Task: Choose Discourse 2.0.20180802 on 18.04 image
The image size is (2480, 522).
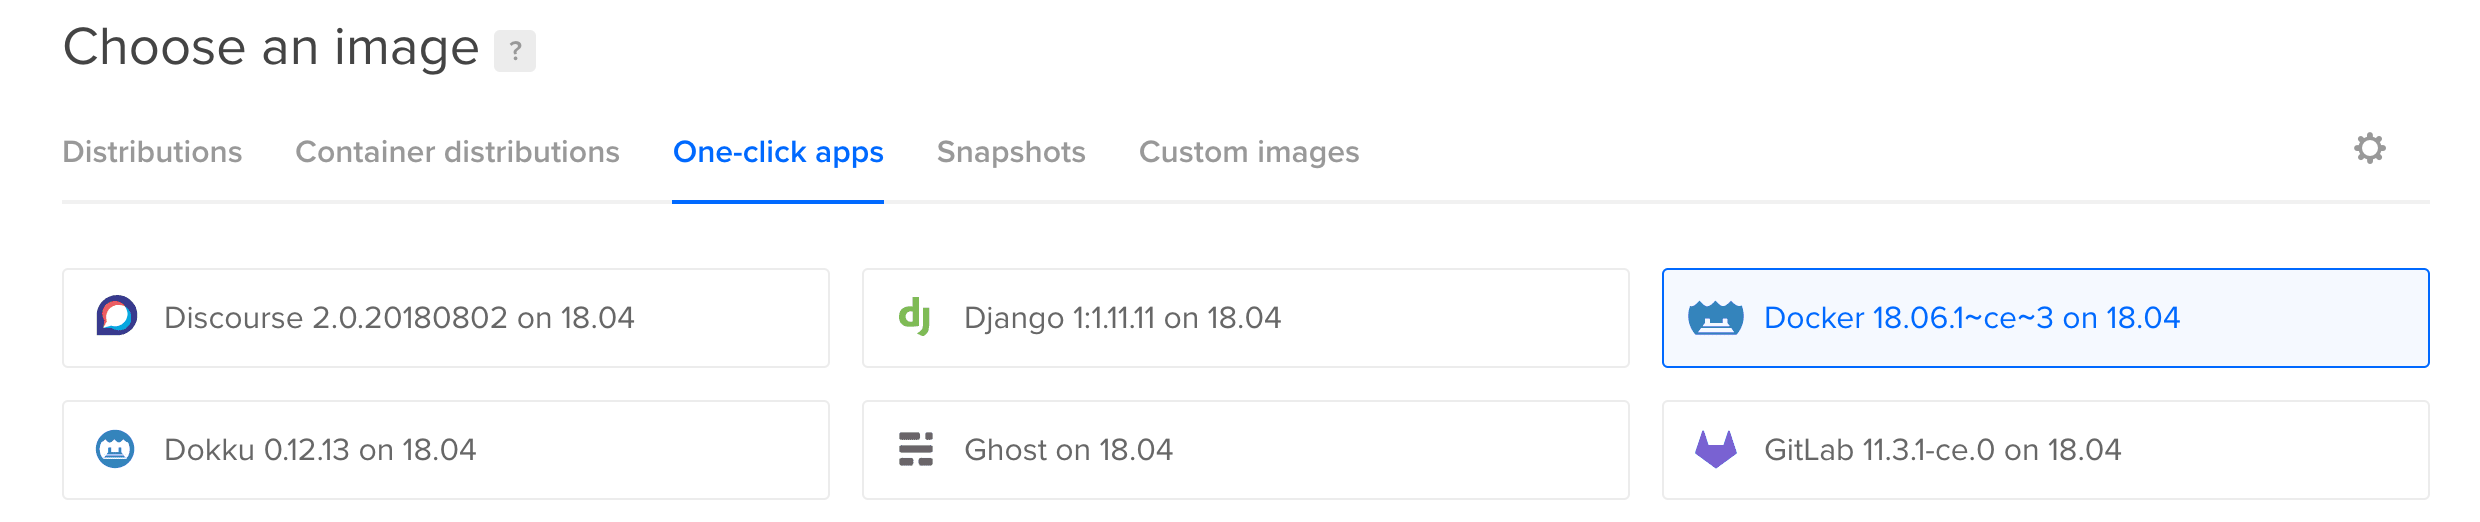Action: point(446,318)
